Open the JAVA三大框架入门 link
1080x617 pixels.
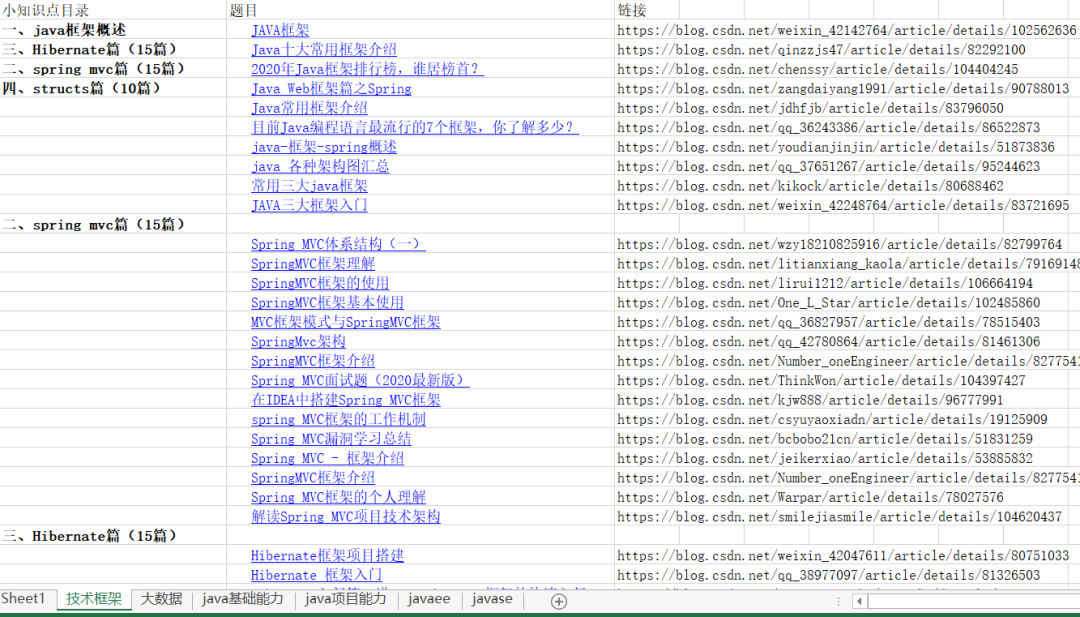tap(309, 205)
